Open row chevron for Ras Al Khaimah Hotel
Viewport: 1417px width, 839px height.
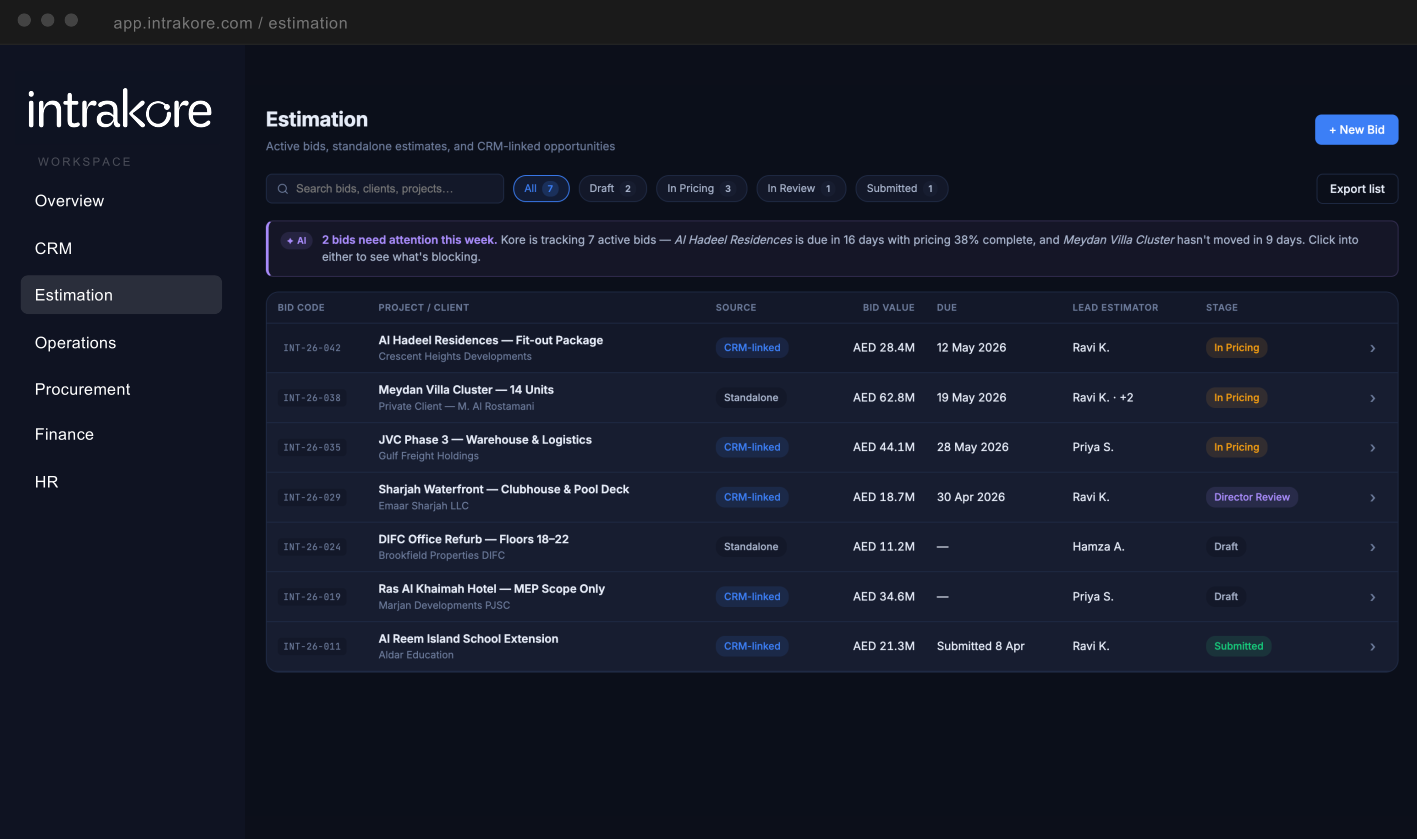(x=1372, y=597)
